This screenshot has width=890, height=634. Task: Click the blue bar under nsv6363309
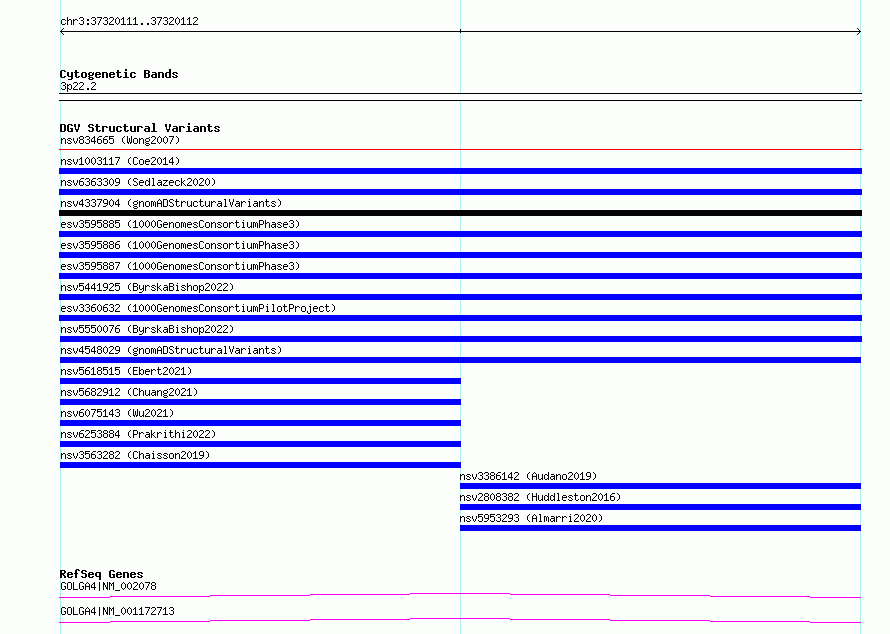[x=460, y=192]
